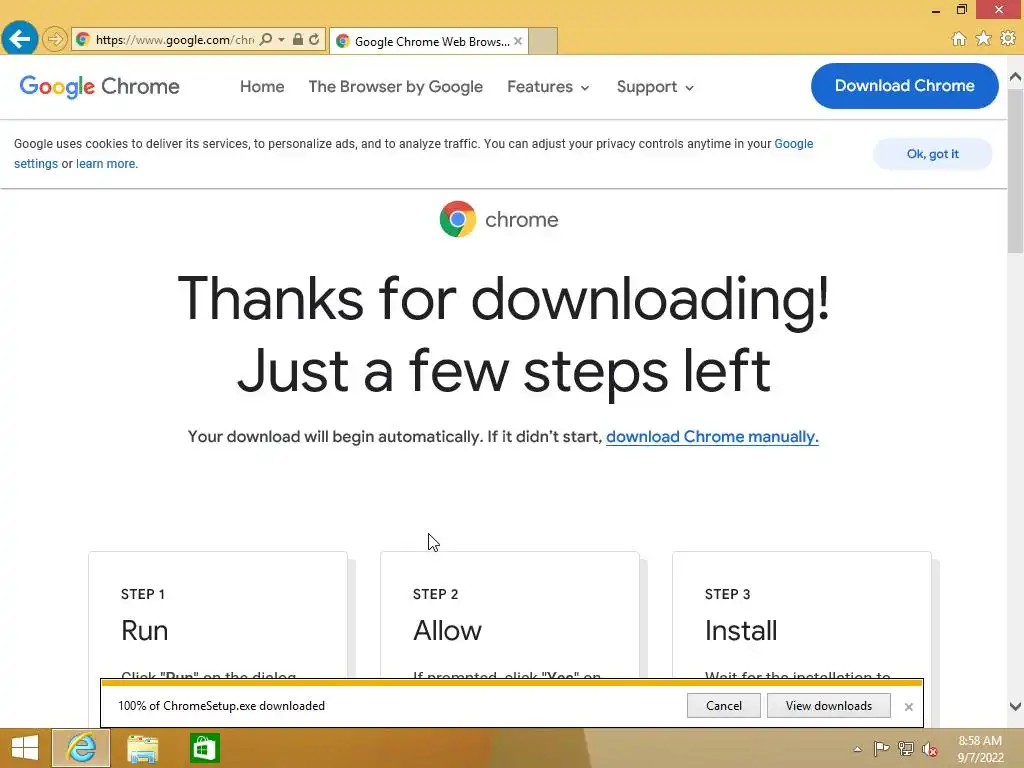
Task: Open the learn more link
Action: point(106,164)
